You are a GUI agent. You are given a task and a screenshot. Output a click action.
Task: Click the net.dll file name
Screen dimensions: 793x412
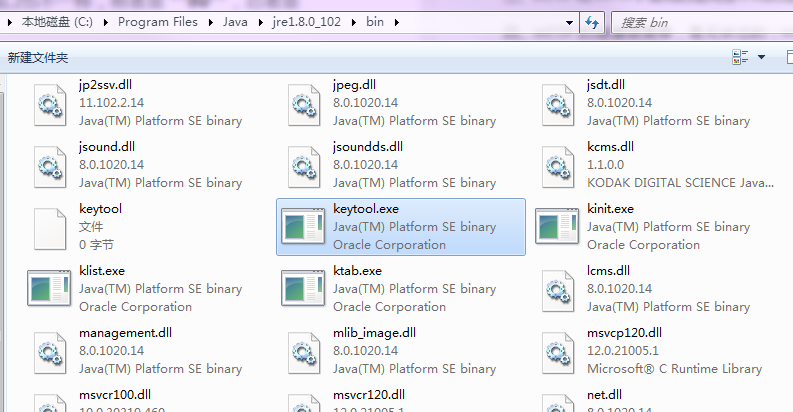(604, 395)
